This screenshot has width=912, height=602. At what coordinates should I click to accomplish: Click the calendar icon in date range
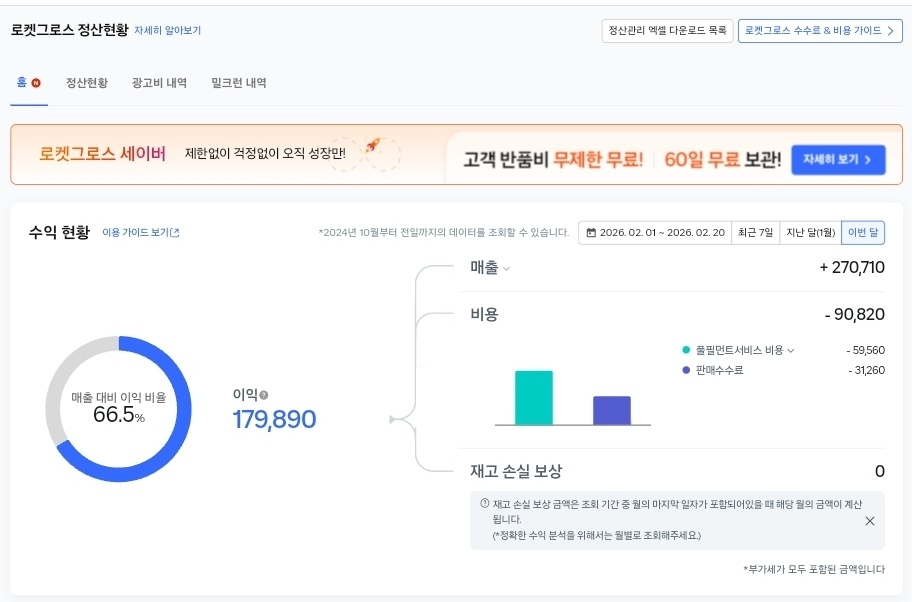[x=591, y=233]
